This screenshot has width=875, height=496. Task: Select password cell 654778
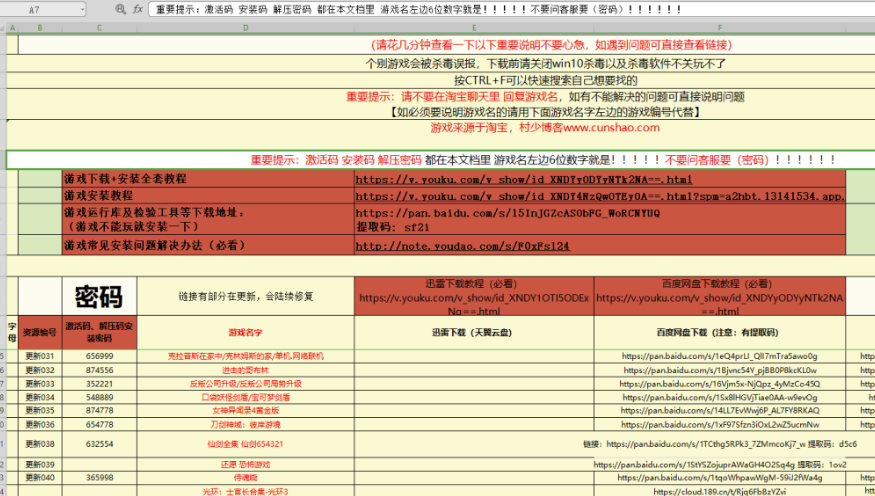tap(99, 425)
